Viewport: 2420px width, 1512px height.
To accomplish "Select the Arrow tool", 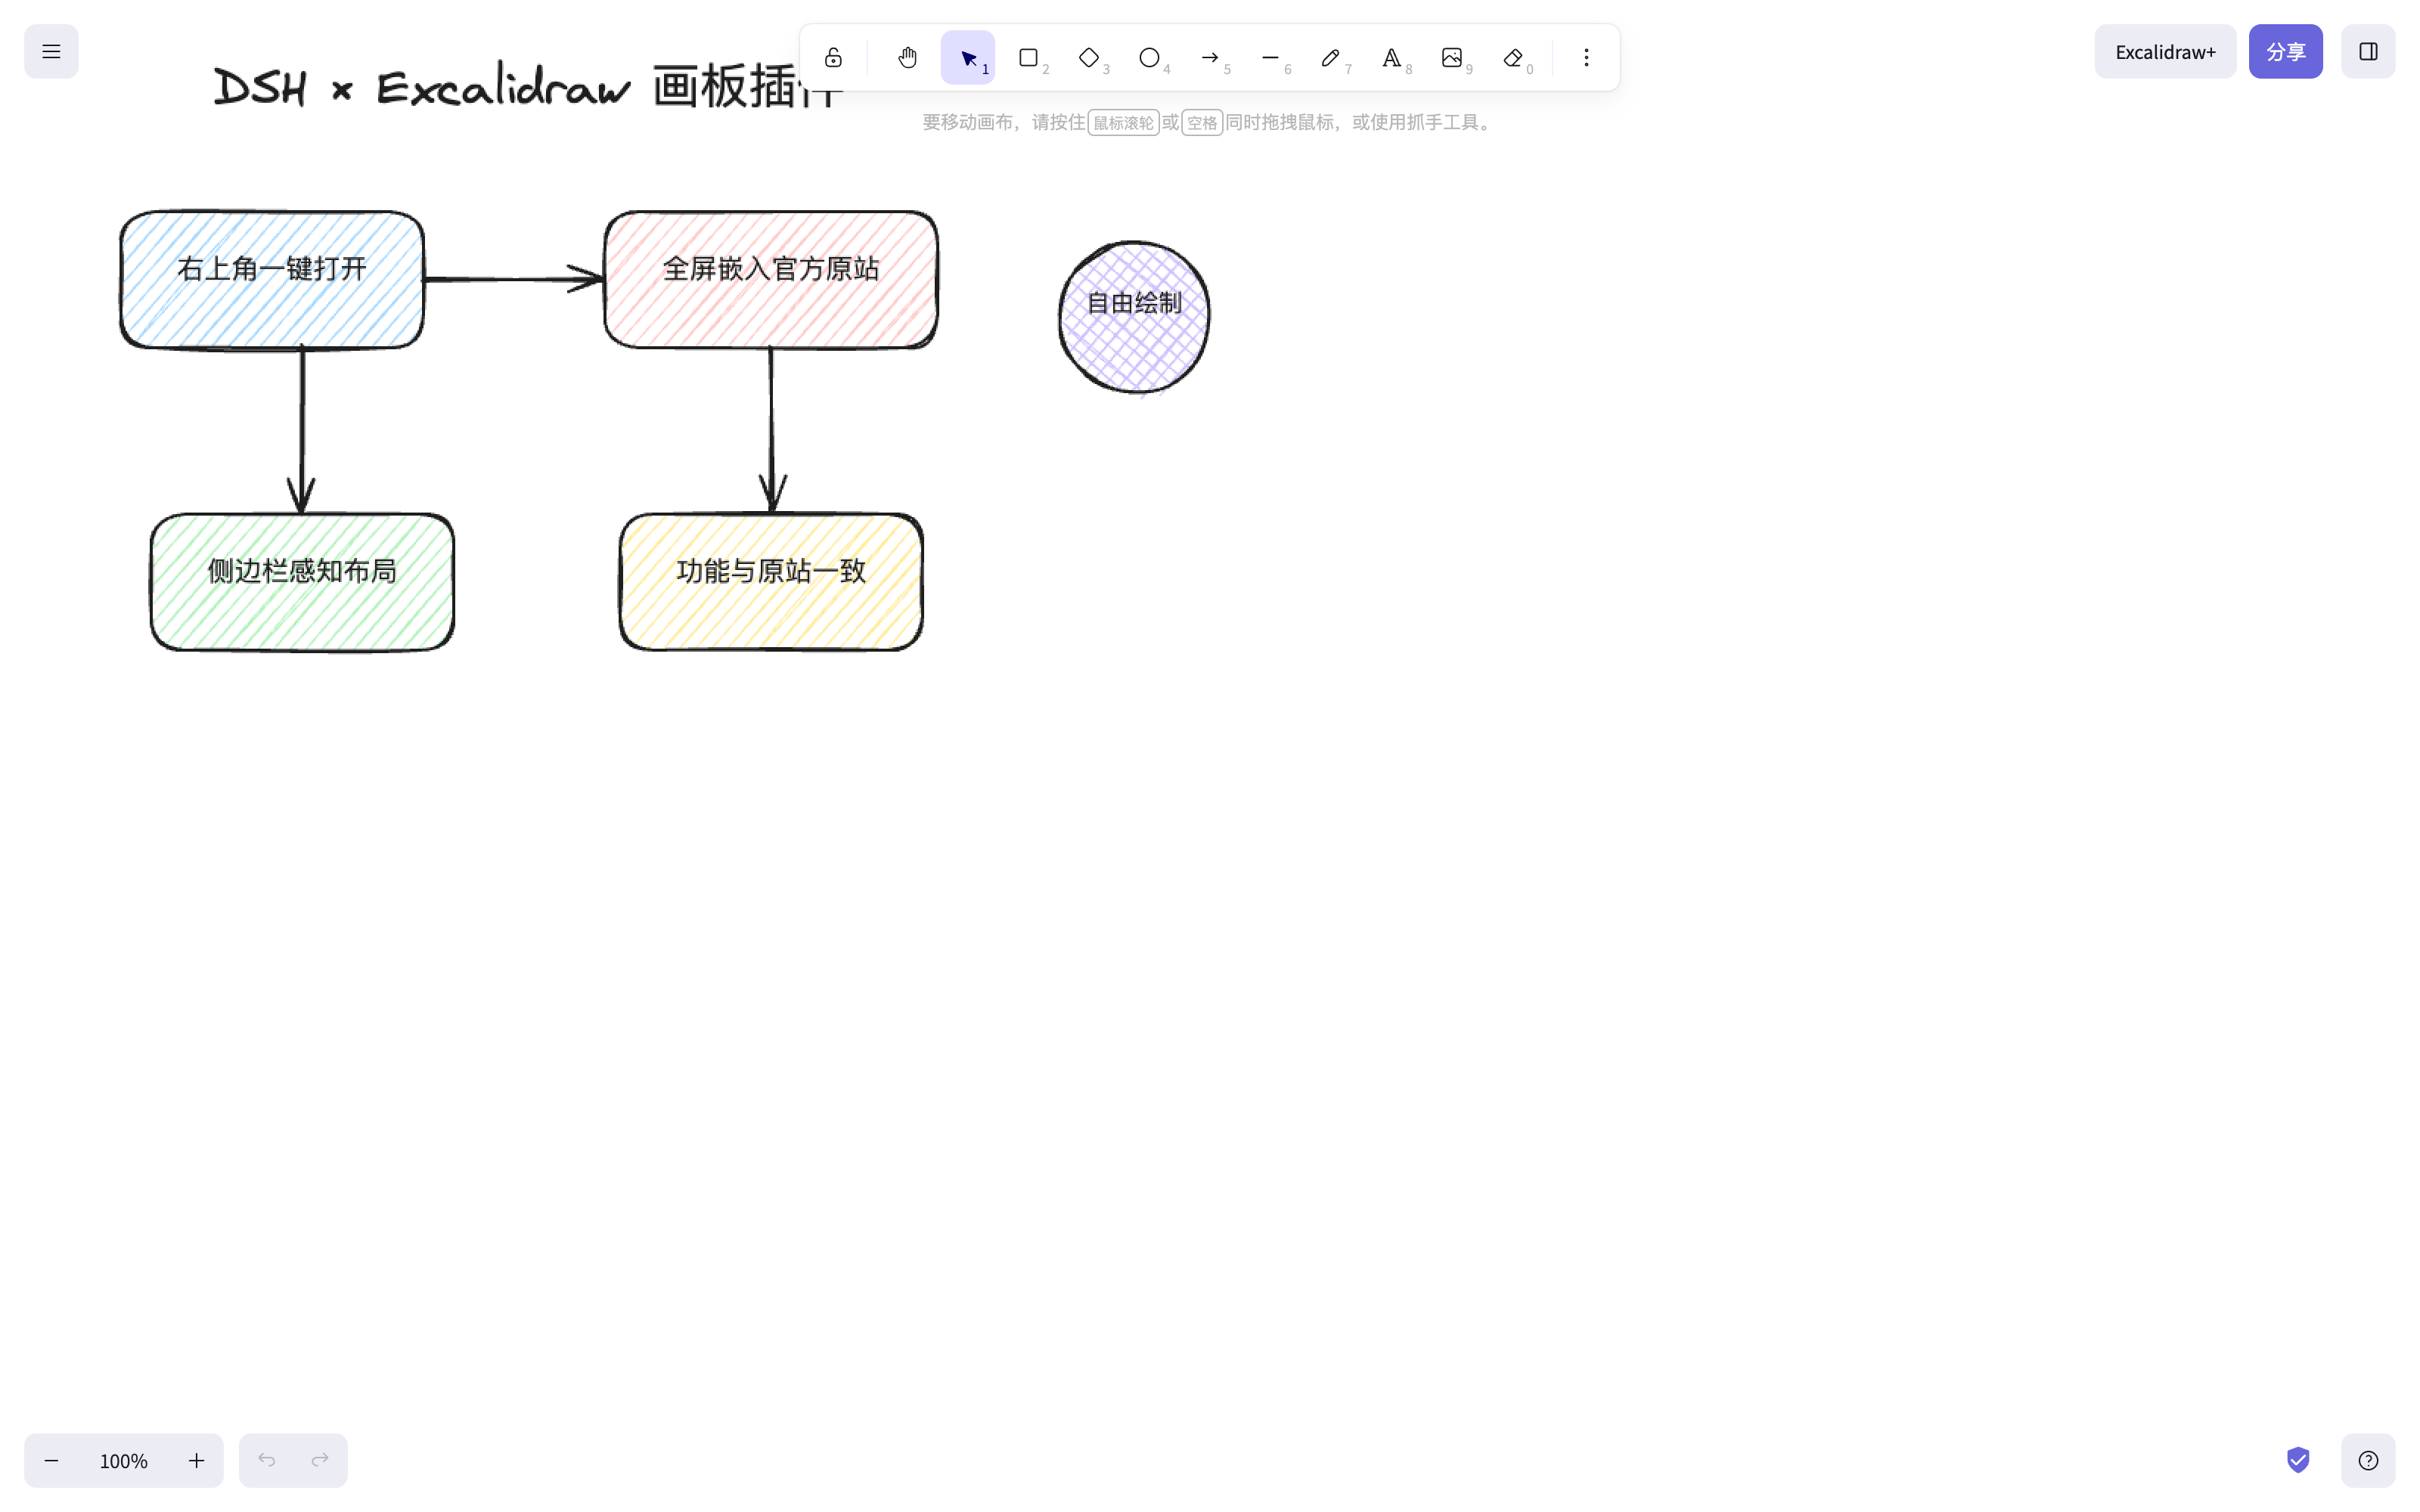I will pos(1210,58).
